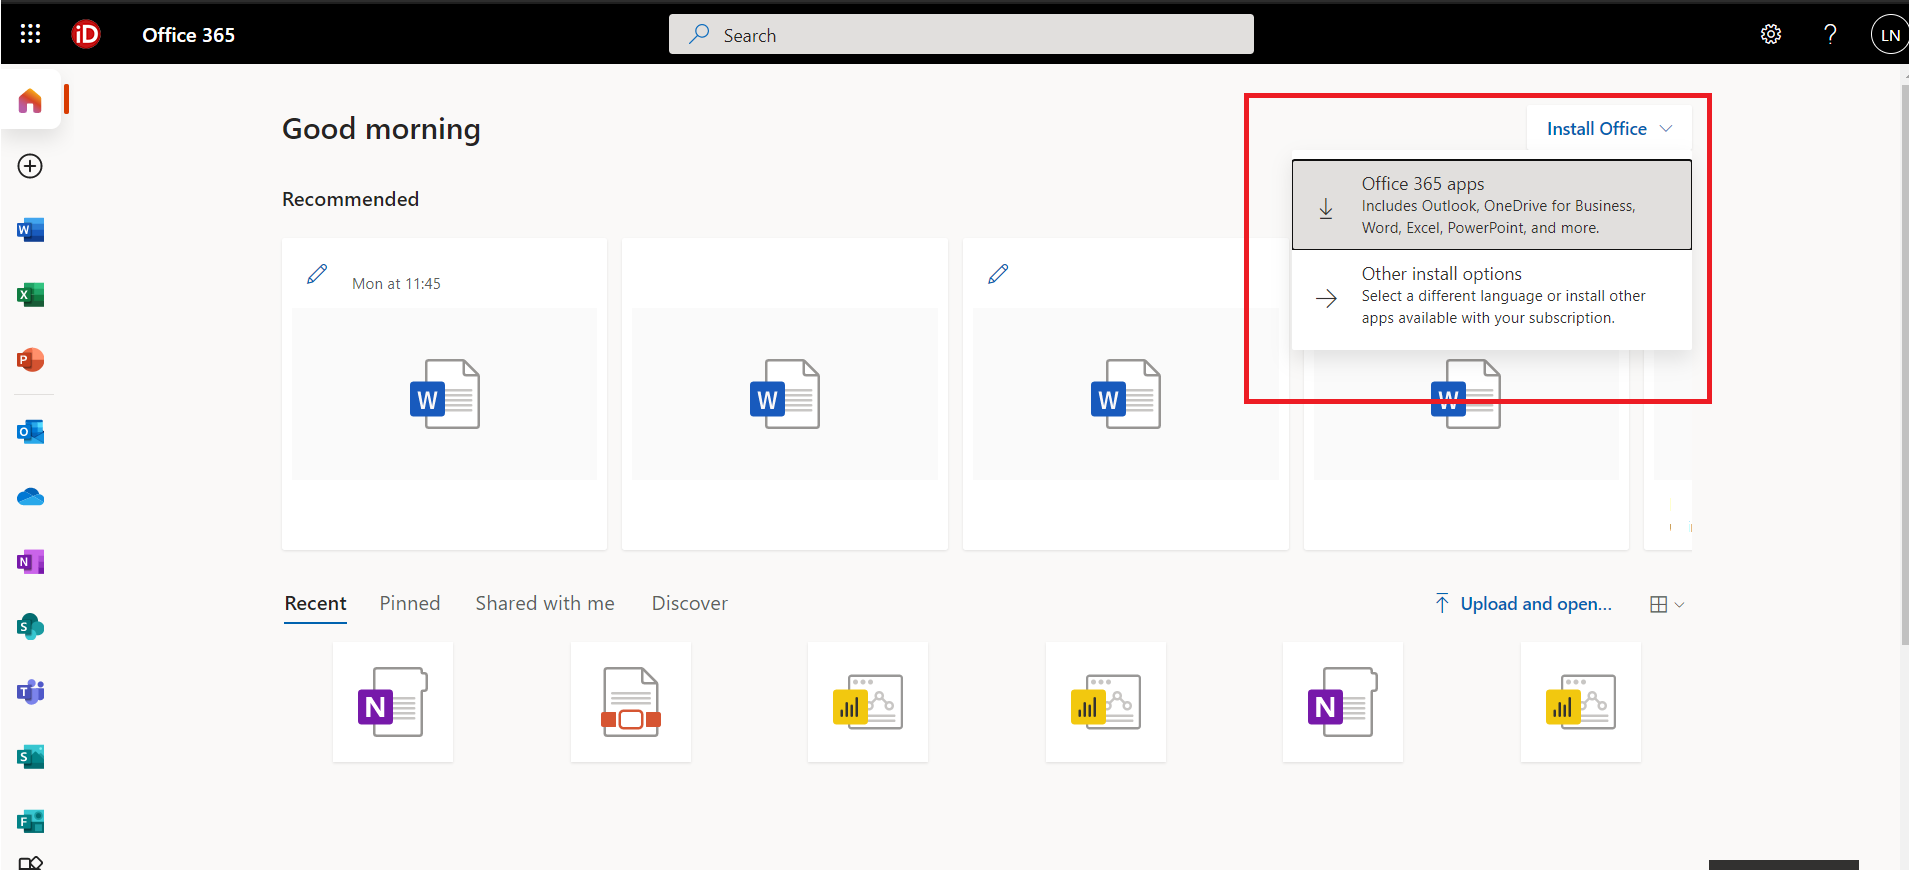
Task: Open recent PowerPoint presentation tile
Action: pos(631,702)
